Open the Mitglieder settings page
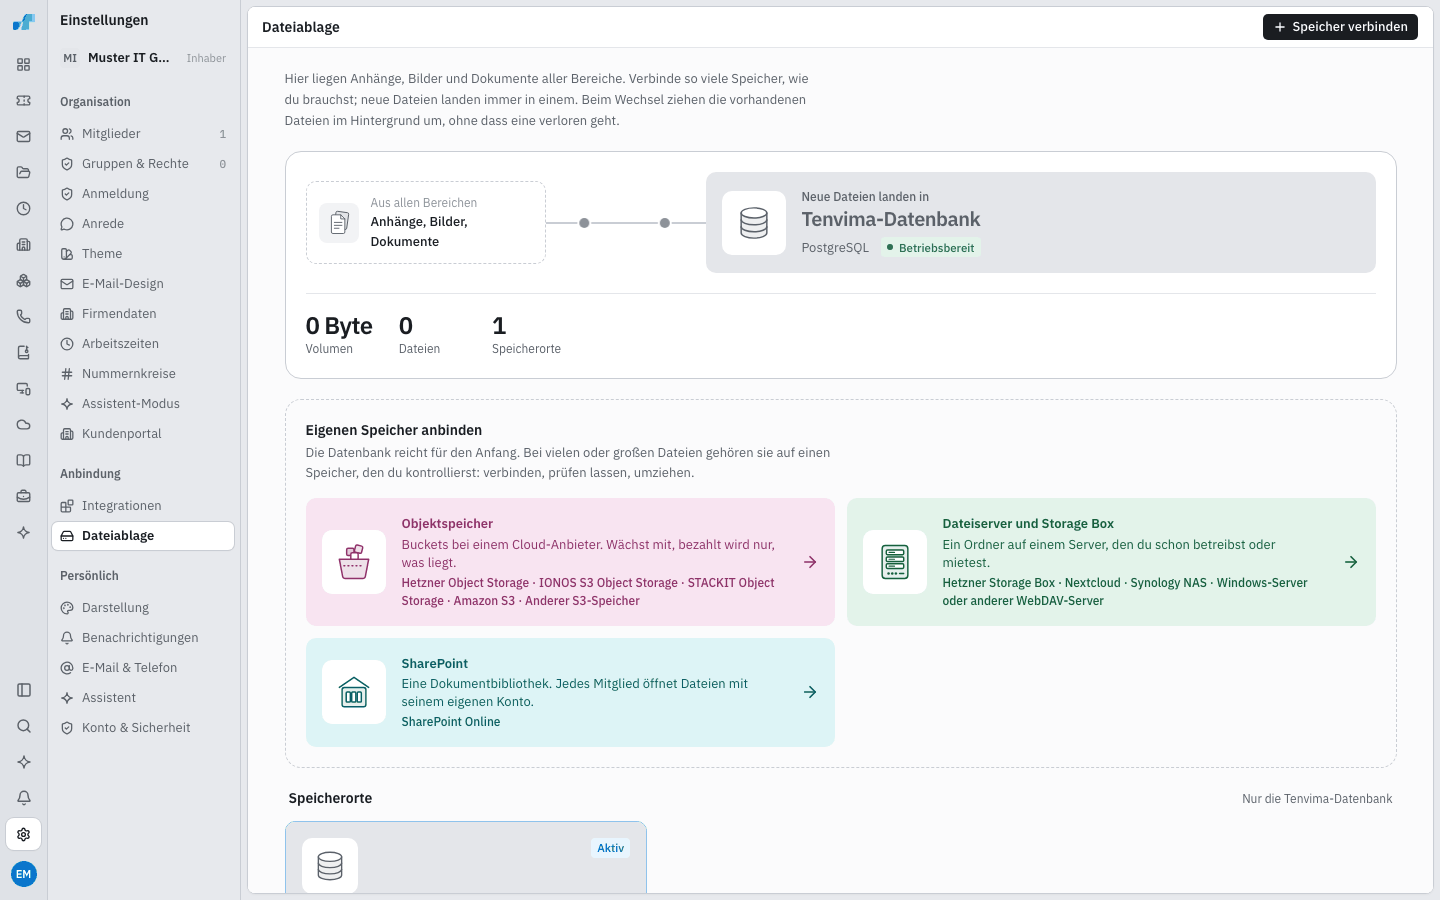Screen dimensions: 1440x900 143,134
